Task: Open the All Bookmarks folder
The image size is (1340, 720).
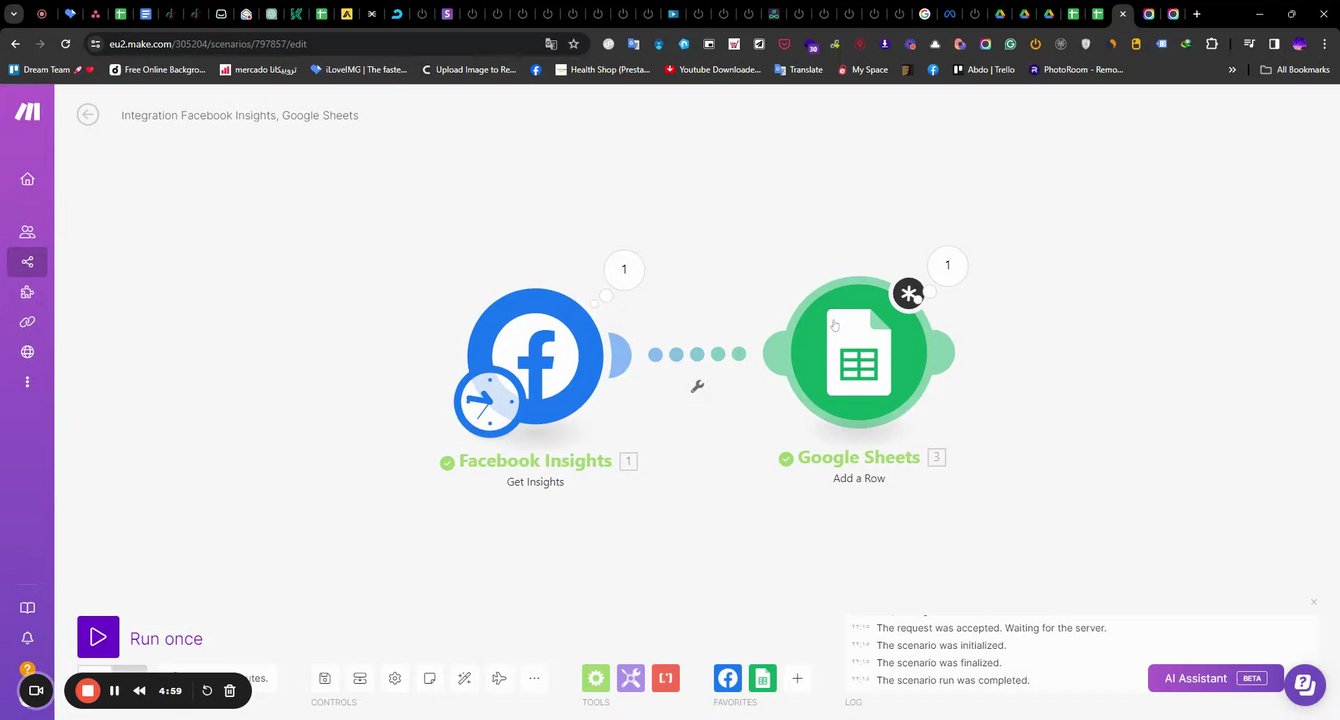Action: pos(1295,70)
